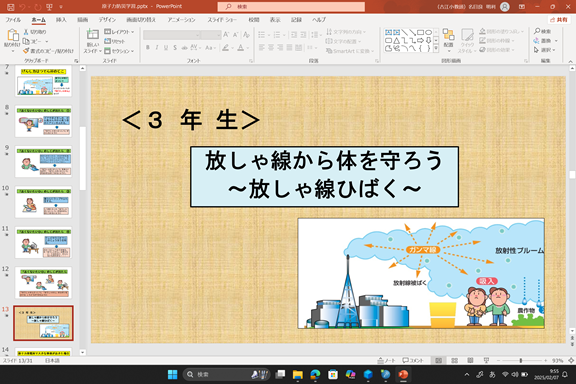The width and height of the screenshot is (576, 384).
Task: Open the レイアウト dropdown
Action: click(x=119, y=32)
